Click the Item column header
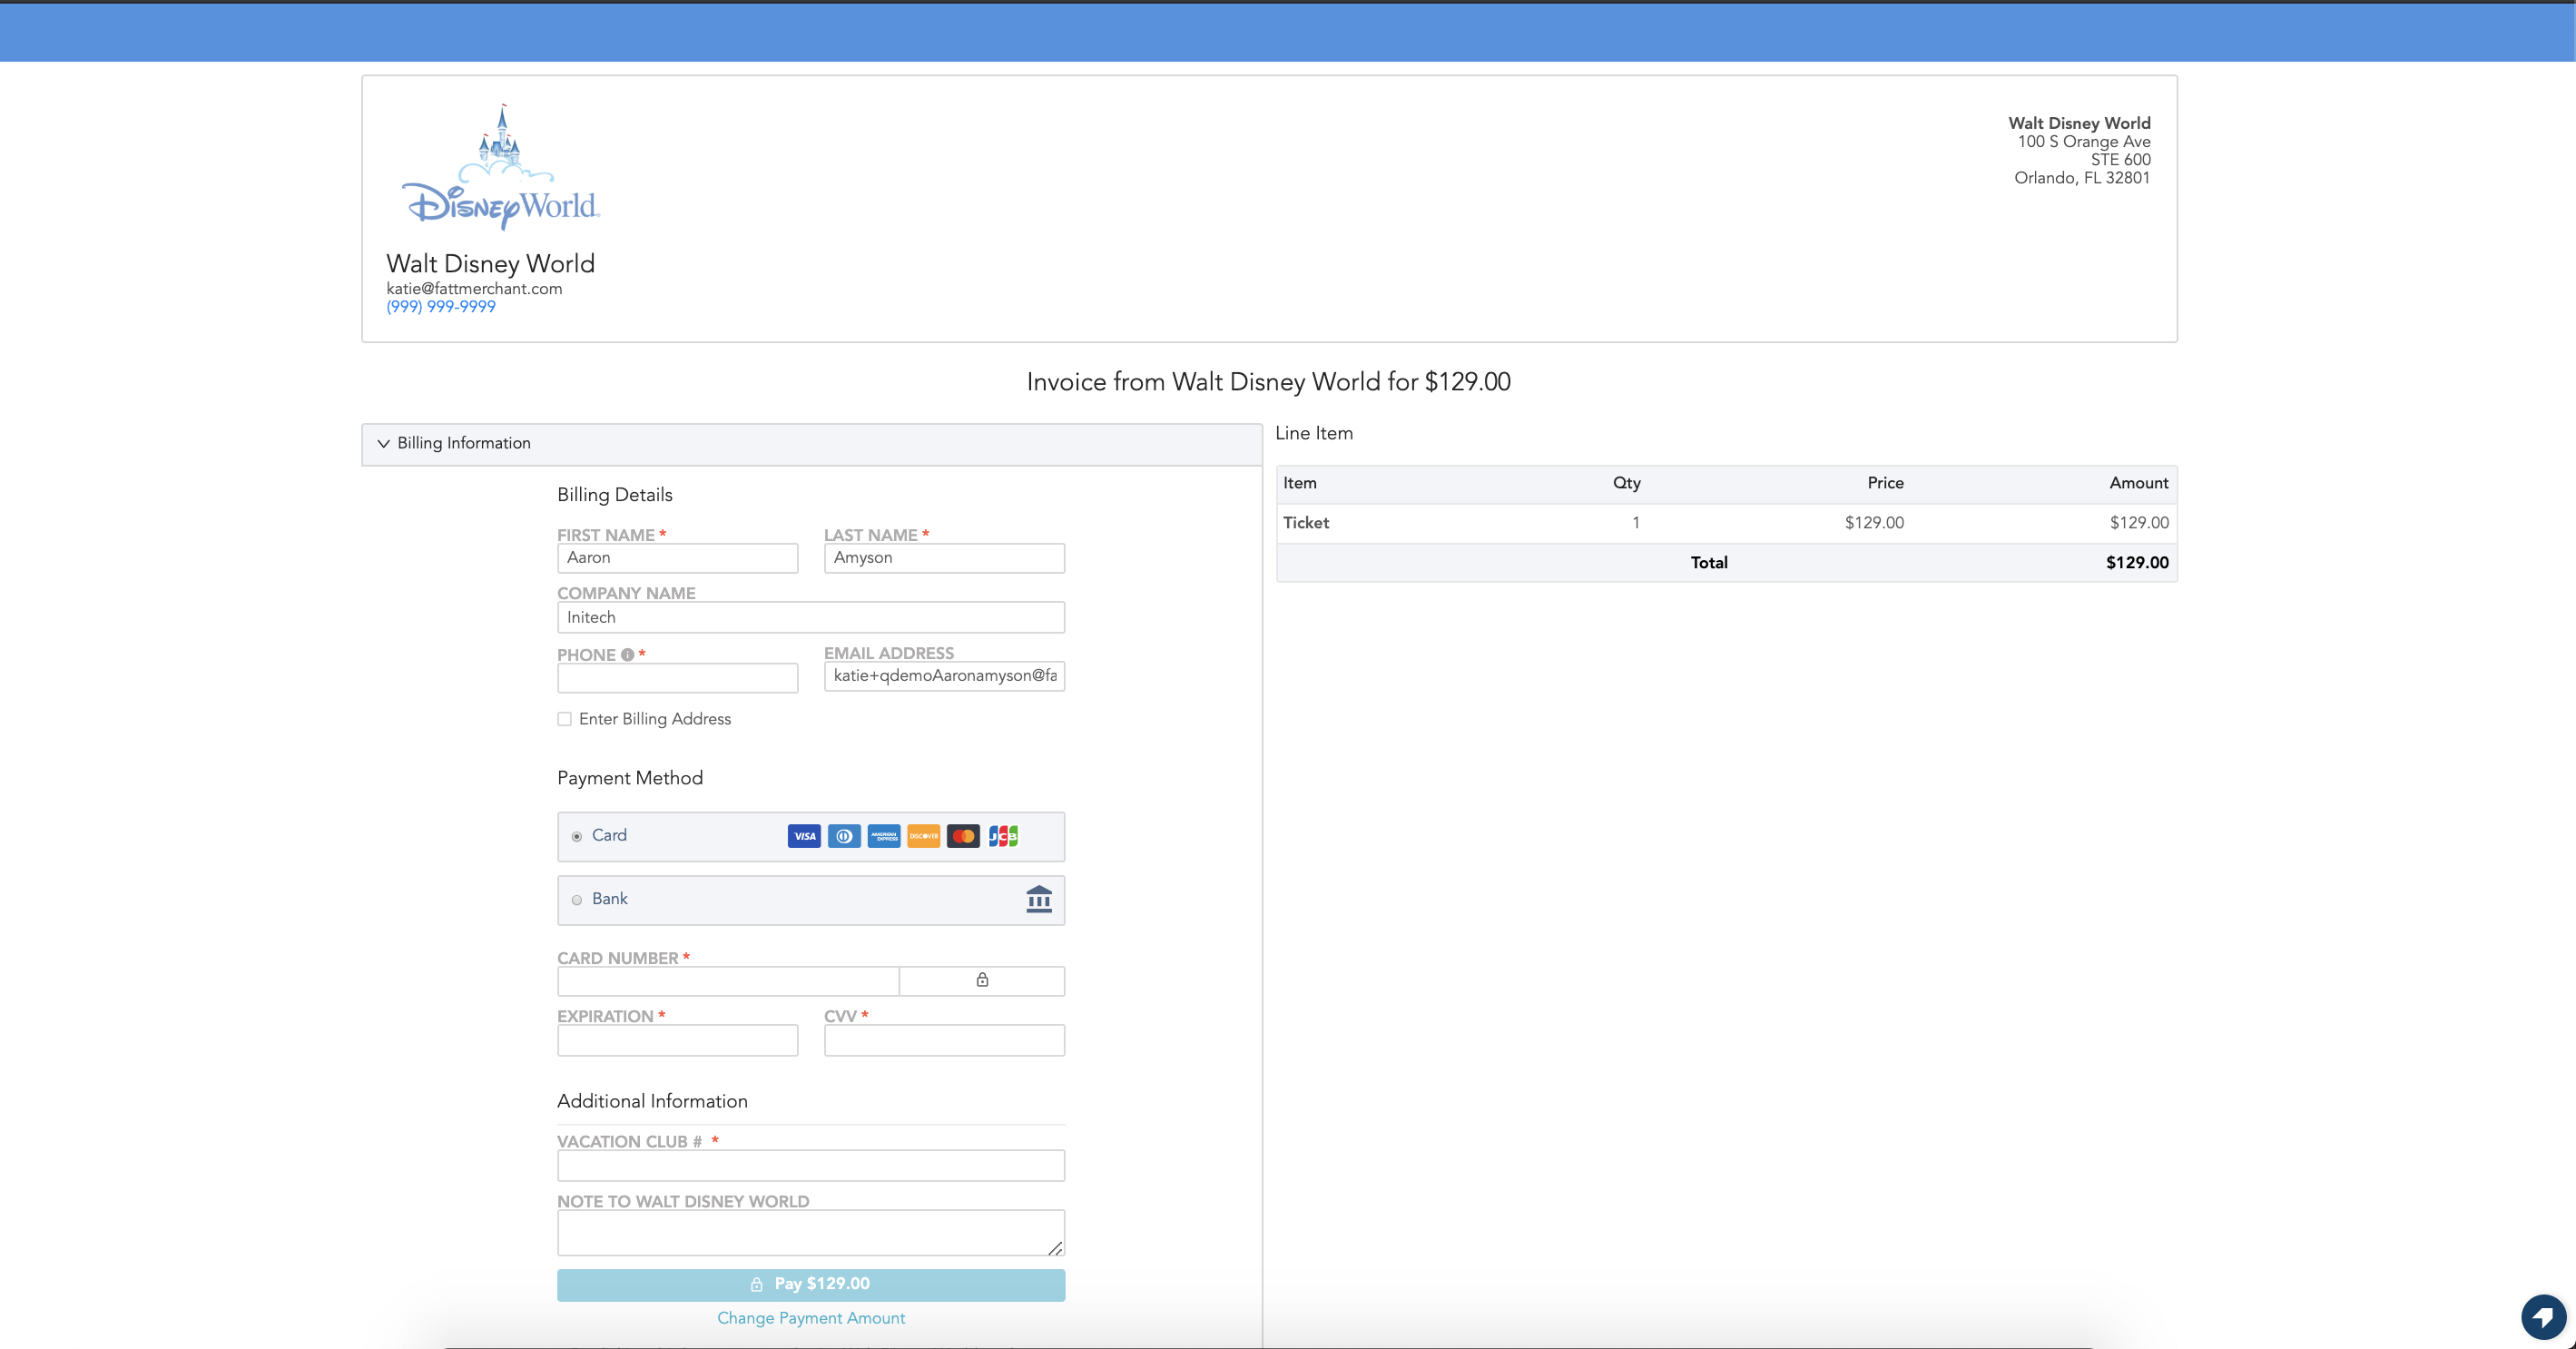This screenshot has width=2576, height=1349. (1300, 483)
